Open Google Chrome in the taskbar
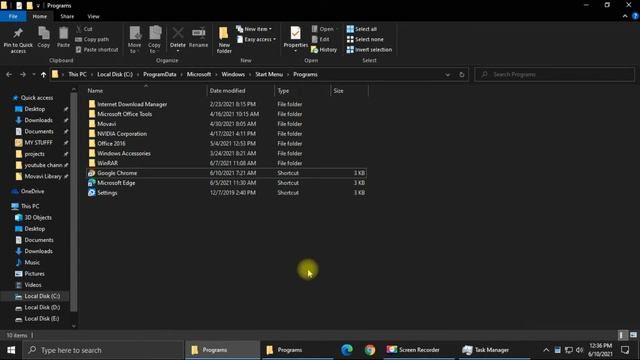640x360 pixels. [x=370, y=350]
